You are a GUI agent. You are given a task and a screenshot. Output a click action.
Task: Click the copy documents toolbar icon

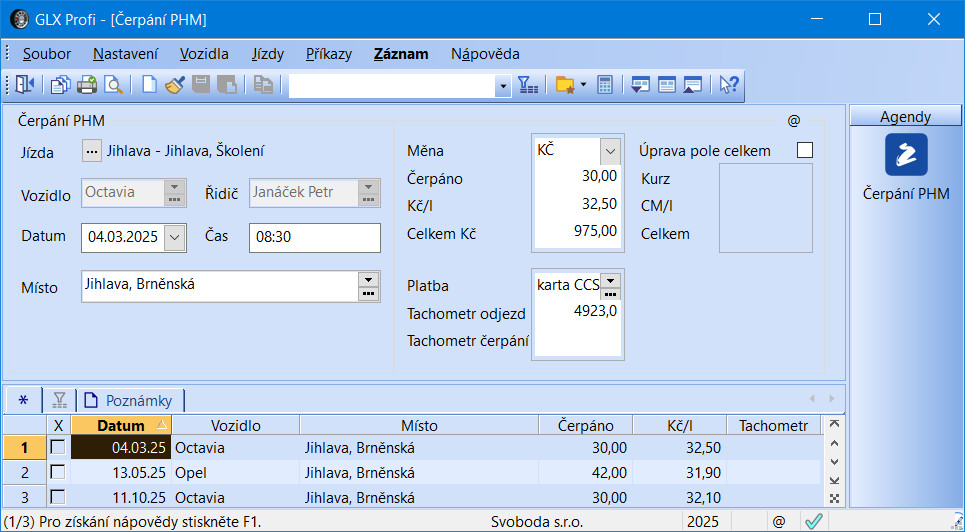[x=60, y=85]
